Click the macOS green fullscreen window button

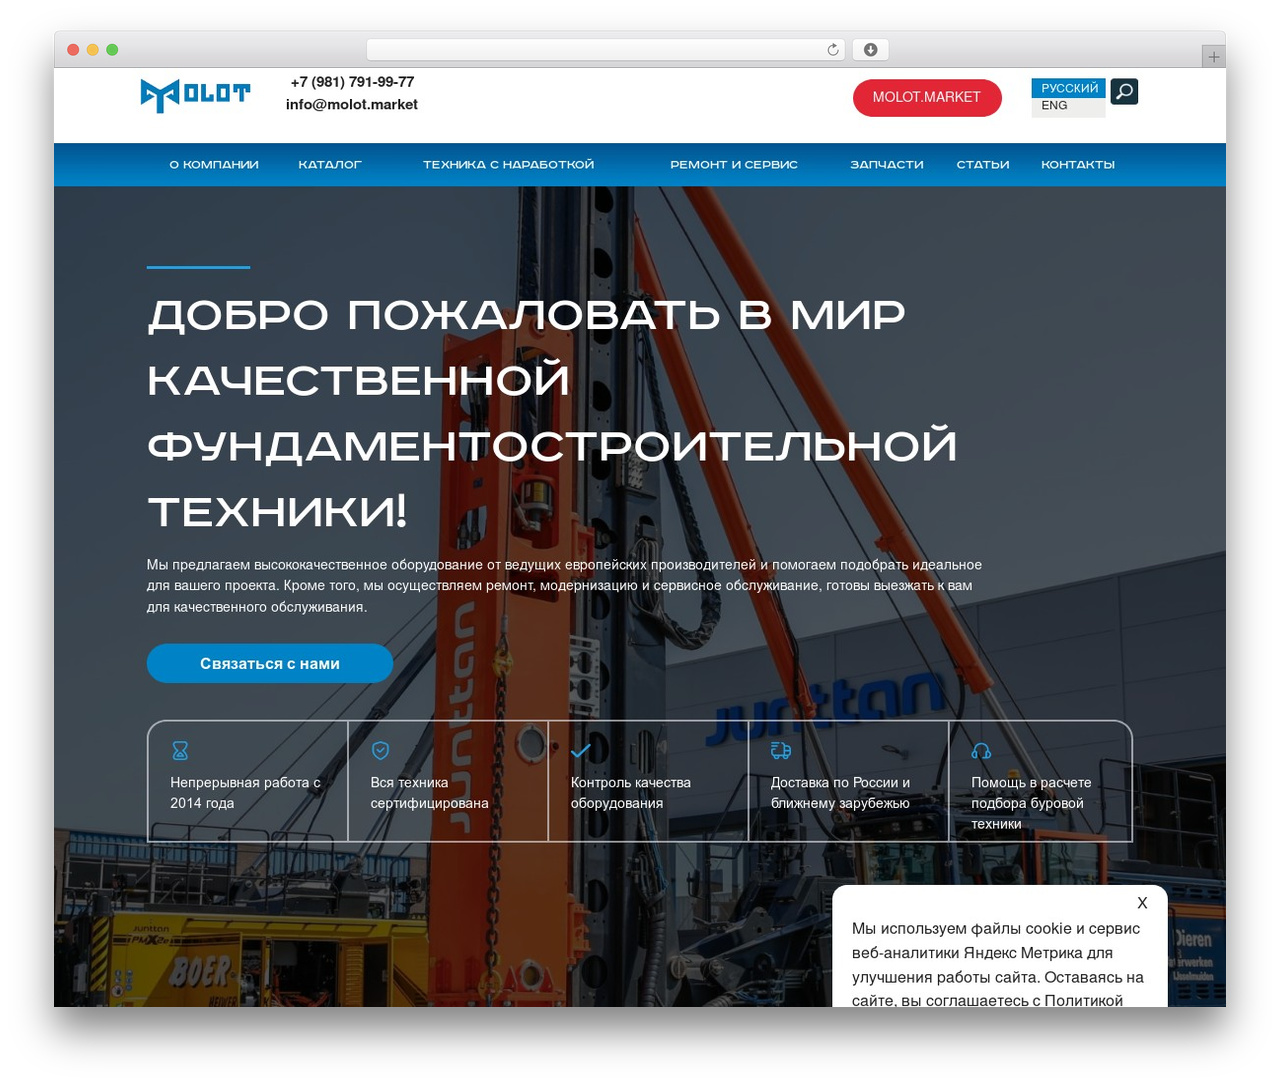tap(112, 50)
